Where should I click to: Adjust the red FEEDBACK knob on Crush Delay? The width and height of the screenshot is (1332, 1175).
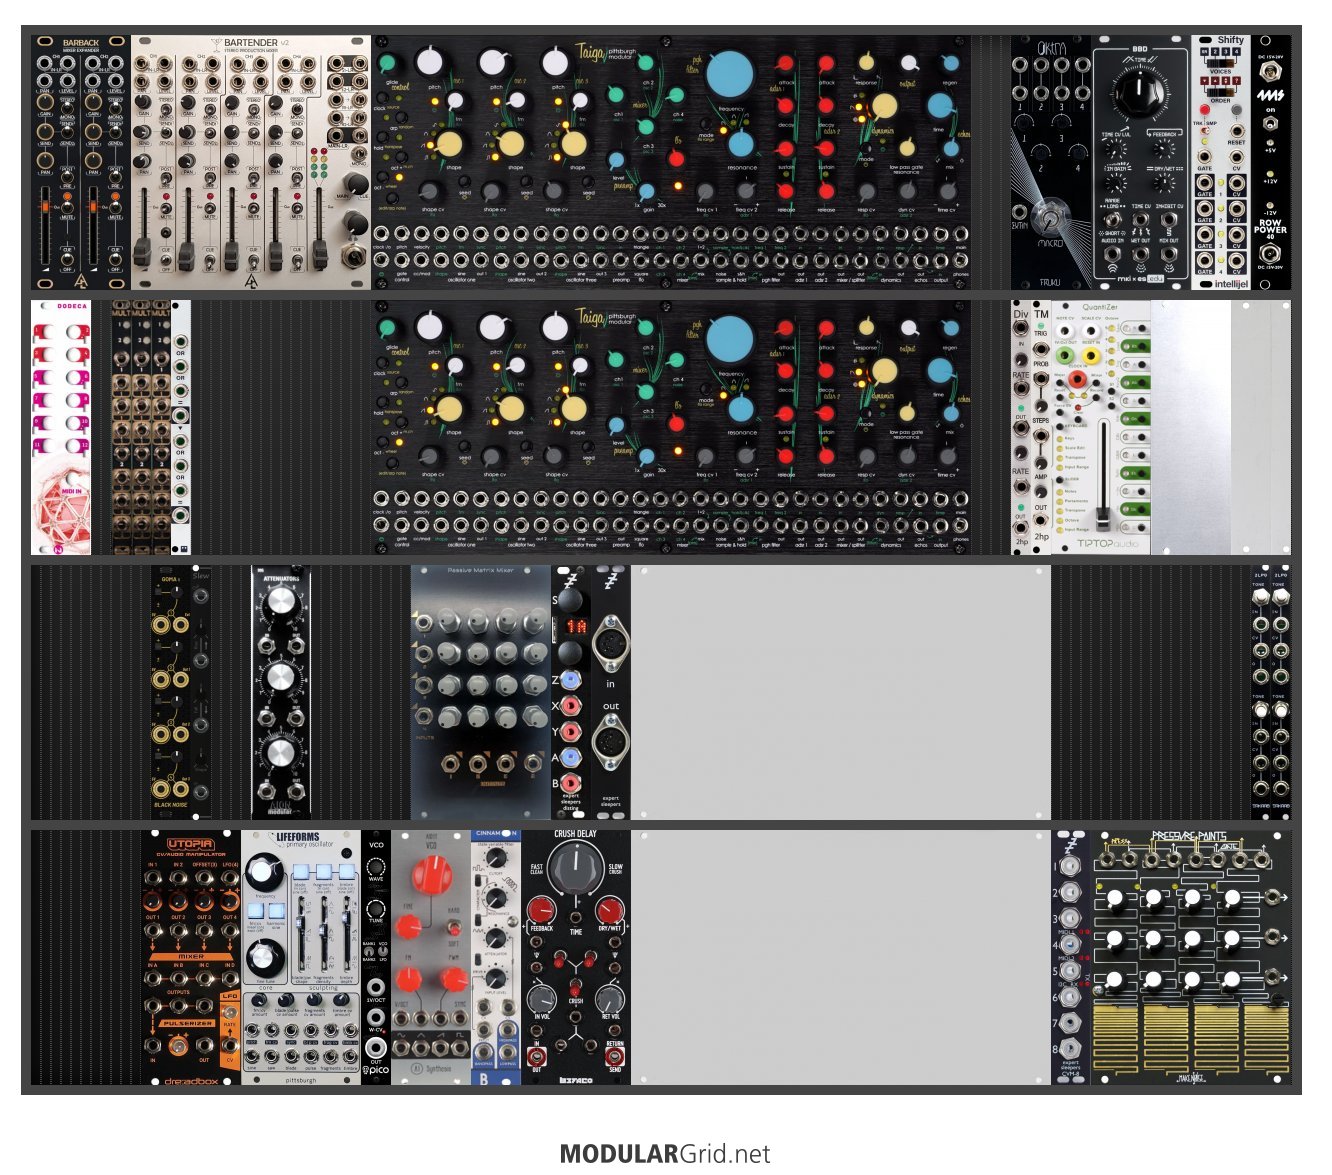541,911
